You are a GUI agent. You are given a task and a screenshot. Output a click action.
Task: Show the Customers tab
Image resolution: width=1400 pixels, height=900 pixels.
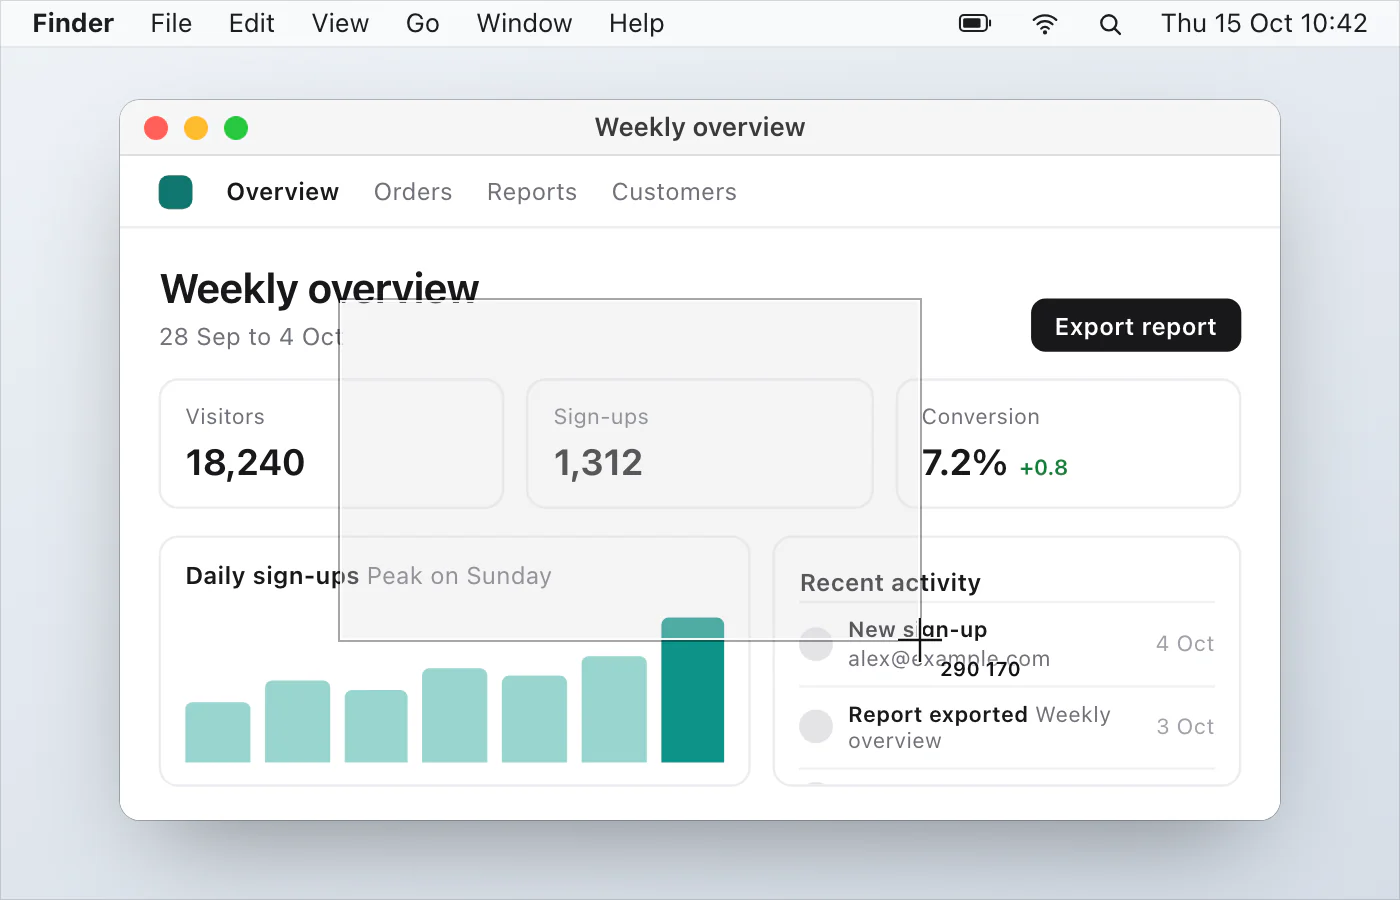coord(674,192)
